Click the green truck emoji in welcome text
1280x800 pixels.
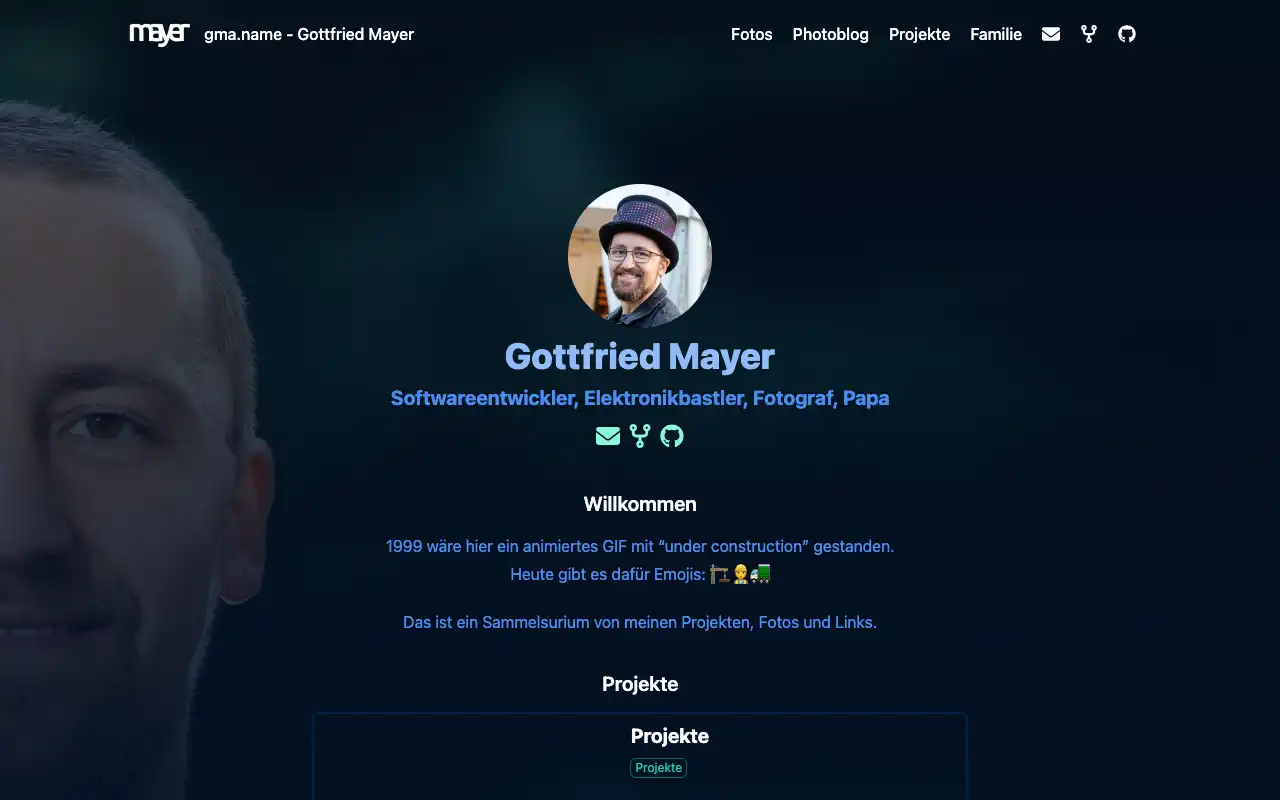[761, 574]
